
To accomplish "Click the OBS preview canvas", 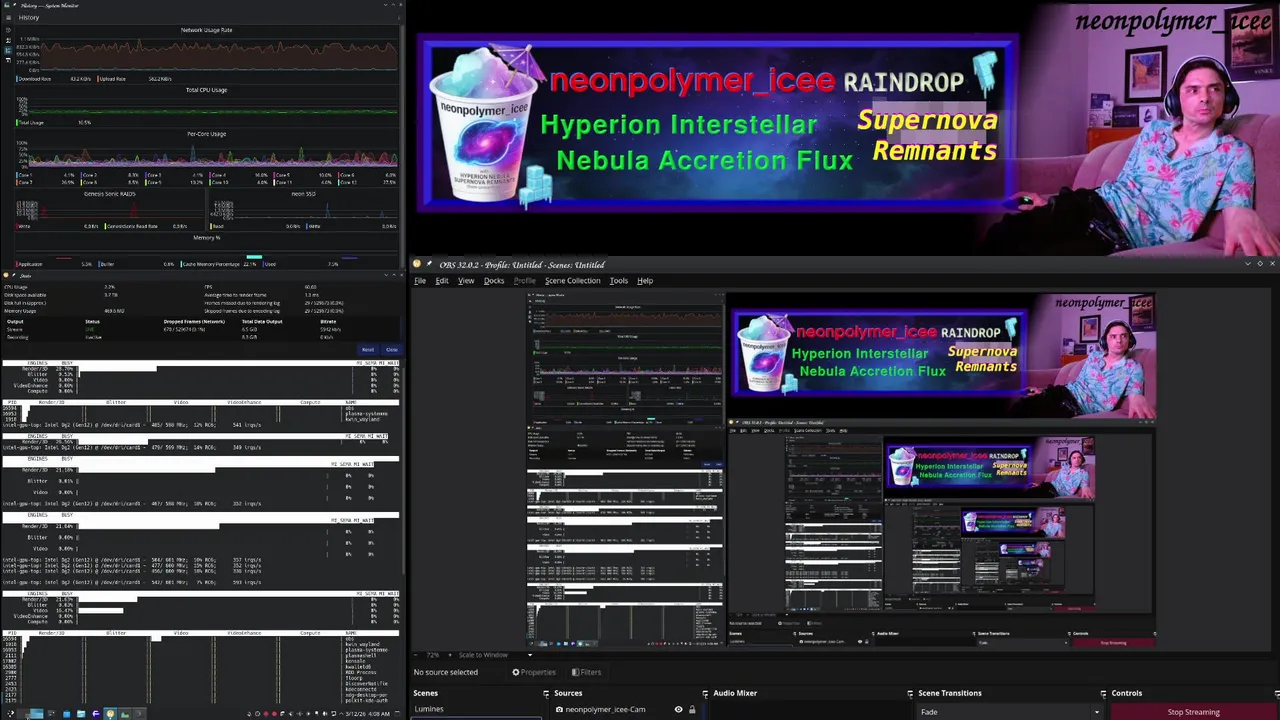I will click(x=841, y=470).
